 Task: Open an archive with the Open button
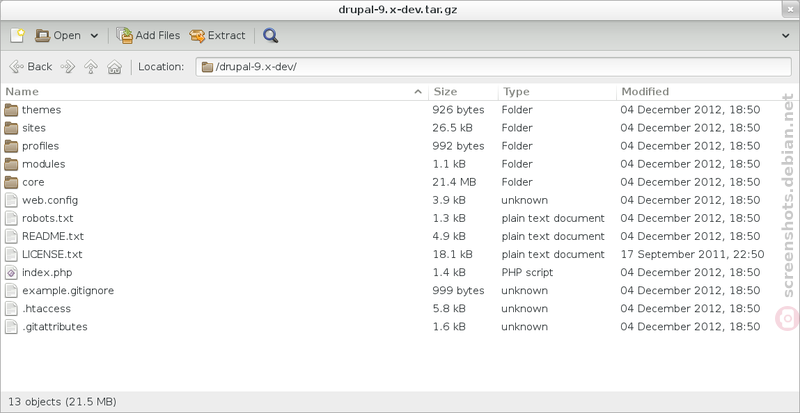coord(58,35)
